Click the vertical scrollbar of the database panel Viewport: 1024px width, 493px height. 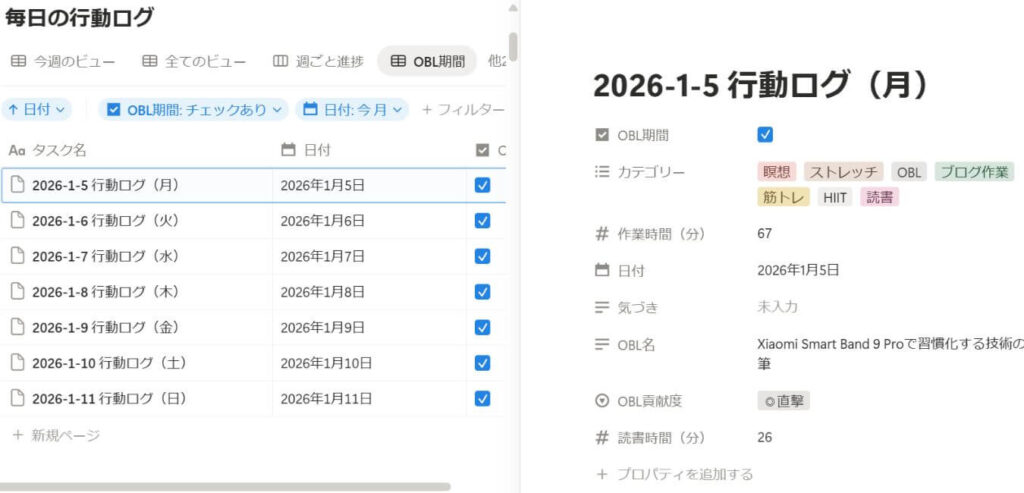tap(513, 47)
